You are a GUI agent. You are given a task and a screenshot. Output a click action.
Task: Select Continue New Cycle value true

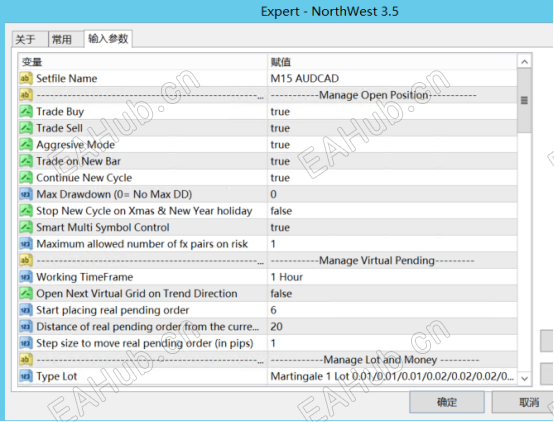(x=392, y=177)
